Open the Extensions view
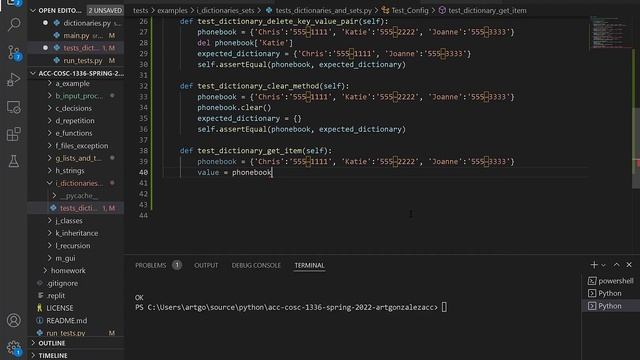 tap(14, 134)
